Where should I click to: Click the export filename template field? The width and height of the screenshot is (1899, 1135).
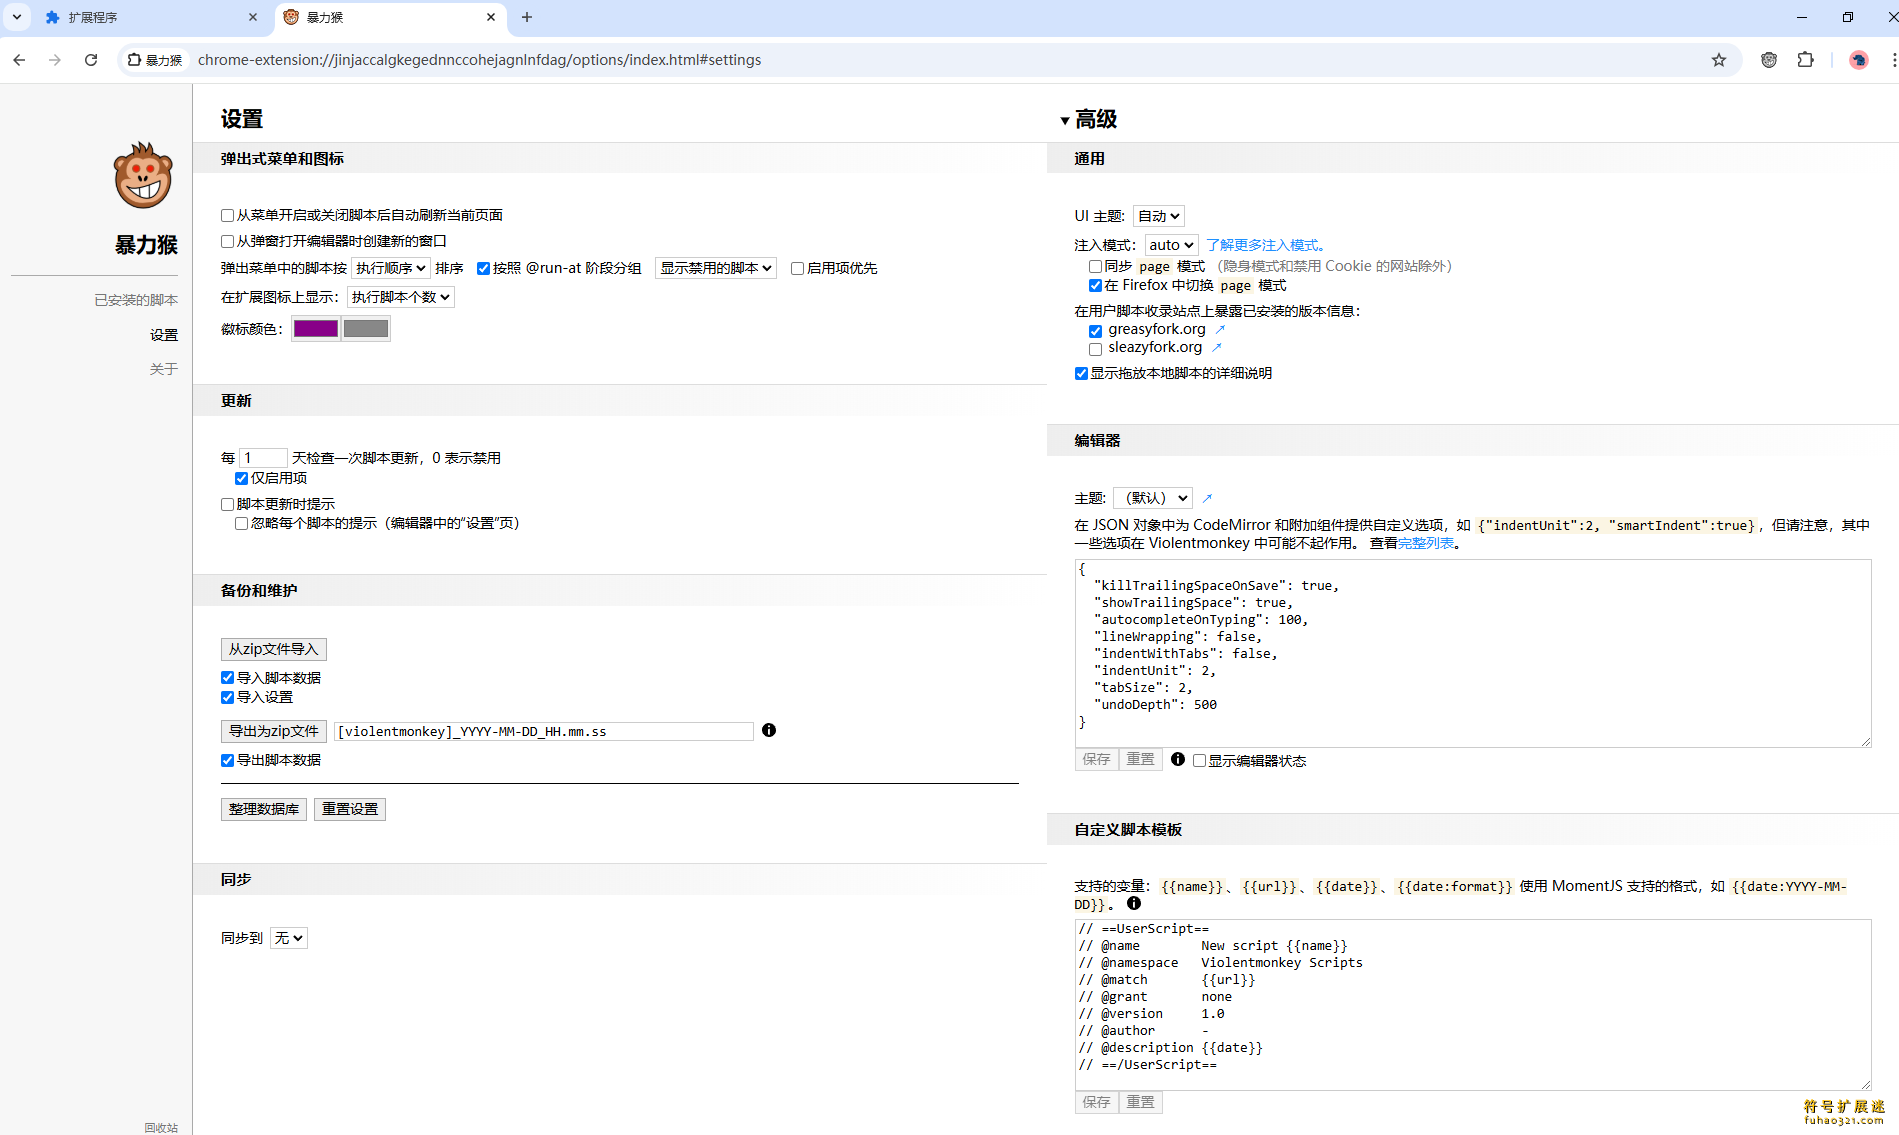(x=543, y=731)
